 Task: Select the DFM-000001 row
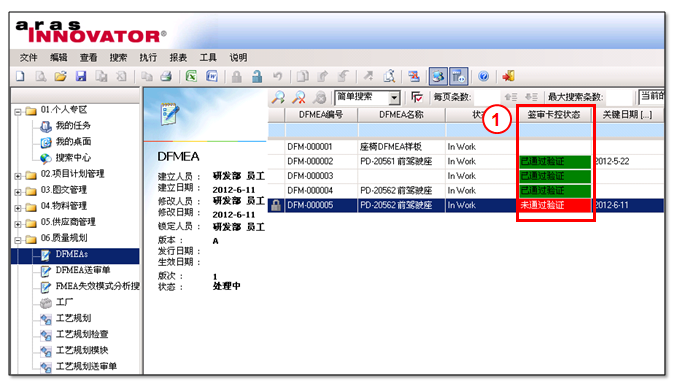(x=466, y=147)
